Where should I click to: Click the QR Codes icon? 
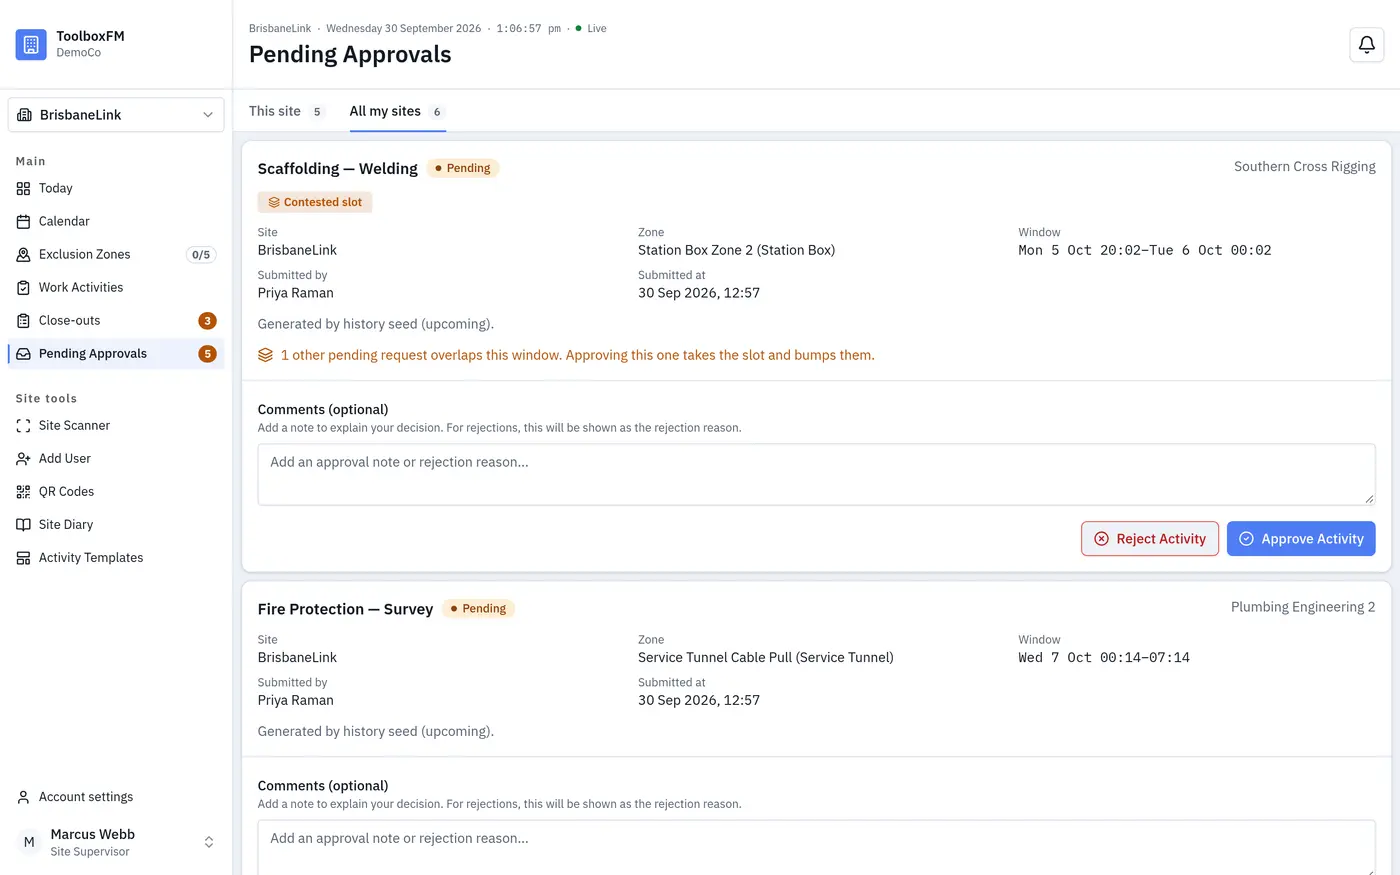click(23, 491)
